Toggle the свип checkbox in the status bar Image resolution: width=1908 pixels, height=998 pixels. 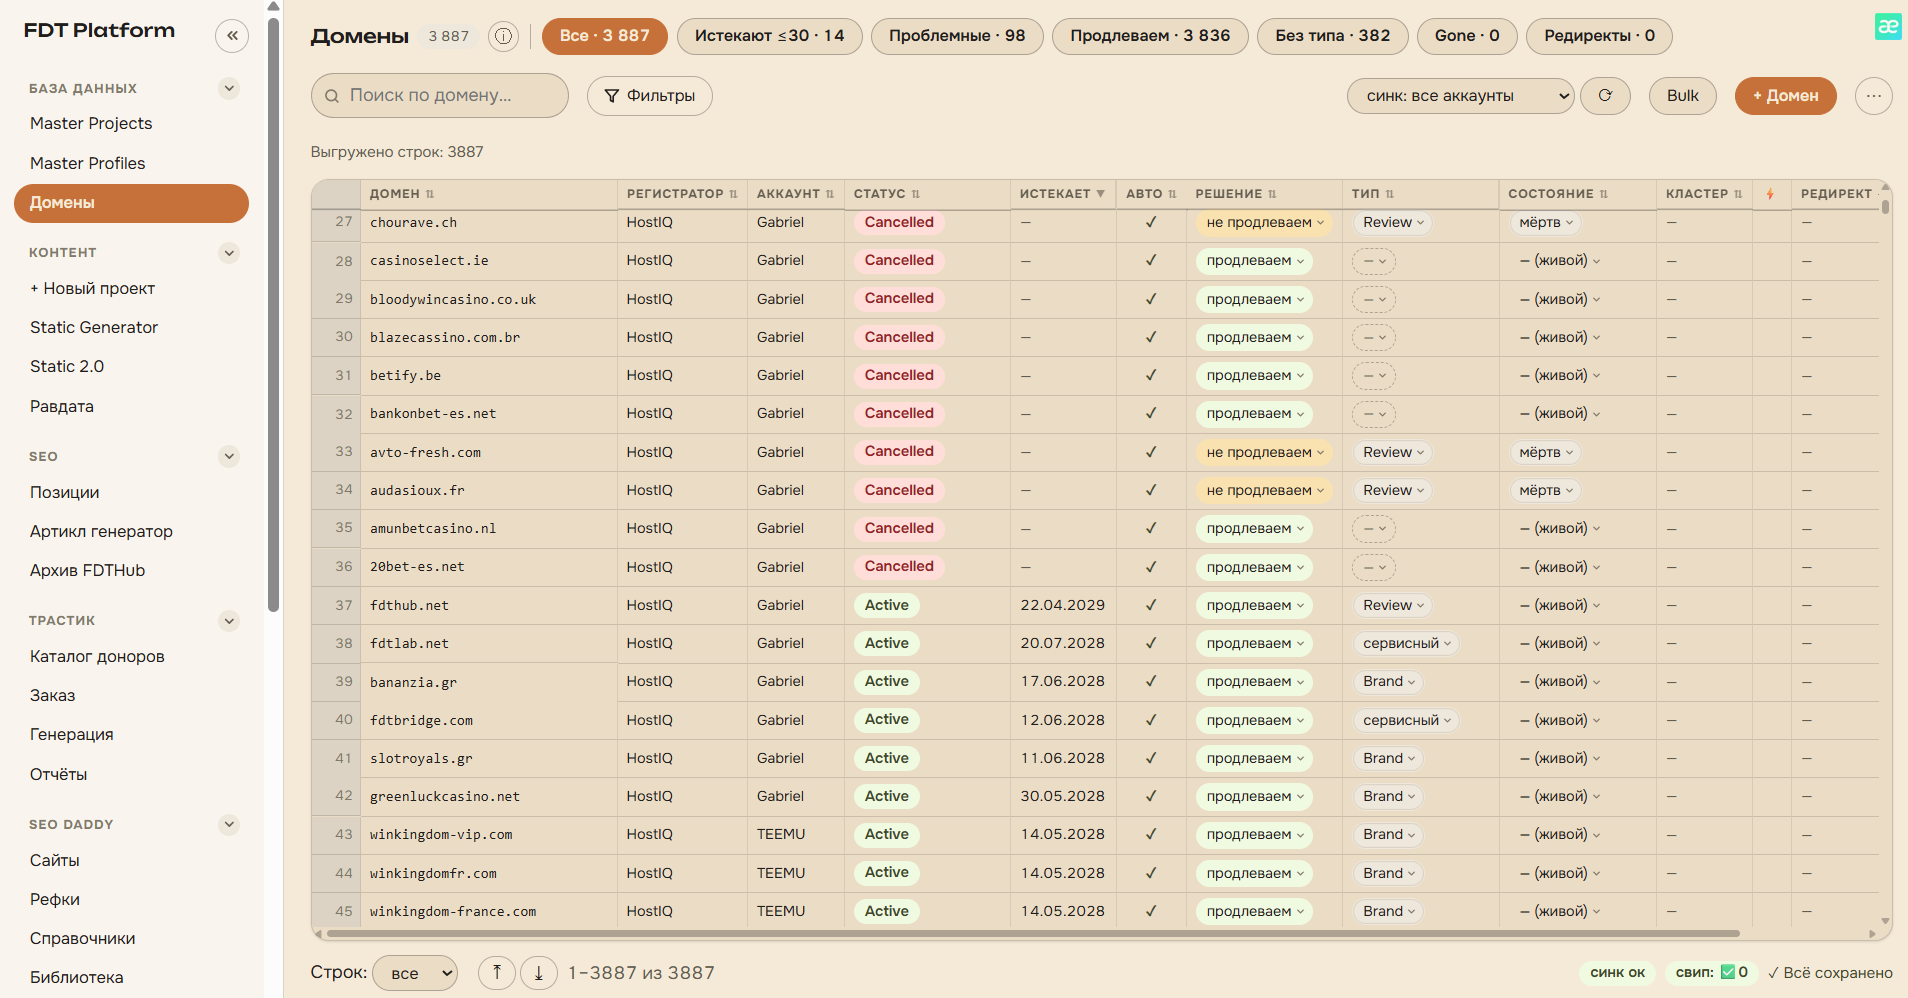1727,972
